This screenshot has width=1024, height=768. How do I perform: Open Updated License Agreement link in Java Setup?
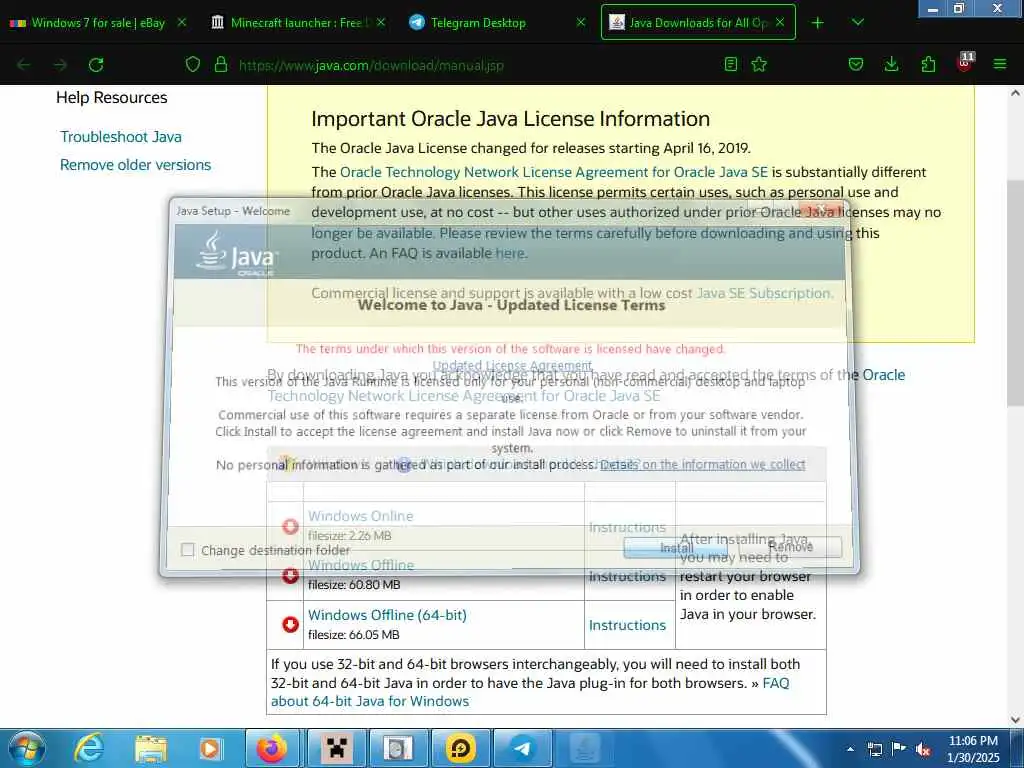click(x=513, y=366)
